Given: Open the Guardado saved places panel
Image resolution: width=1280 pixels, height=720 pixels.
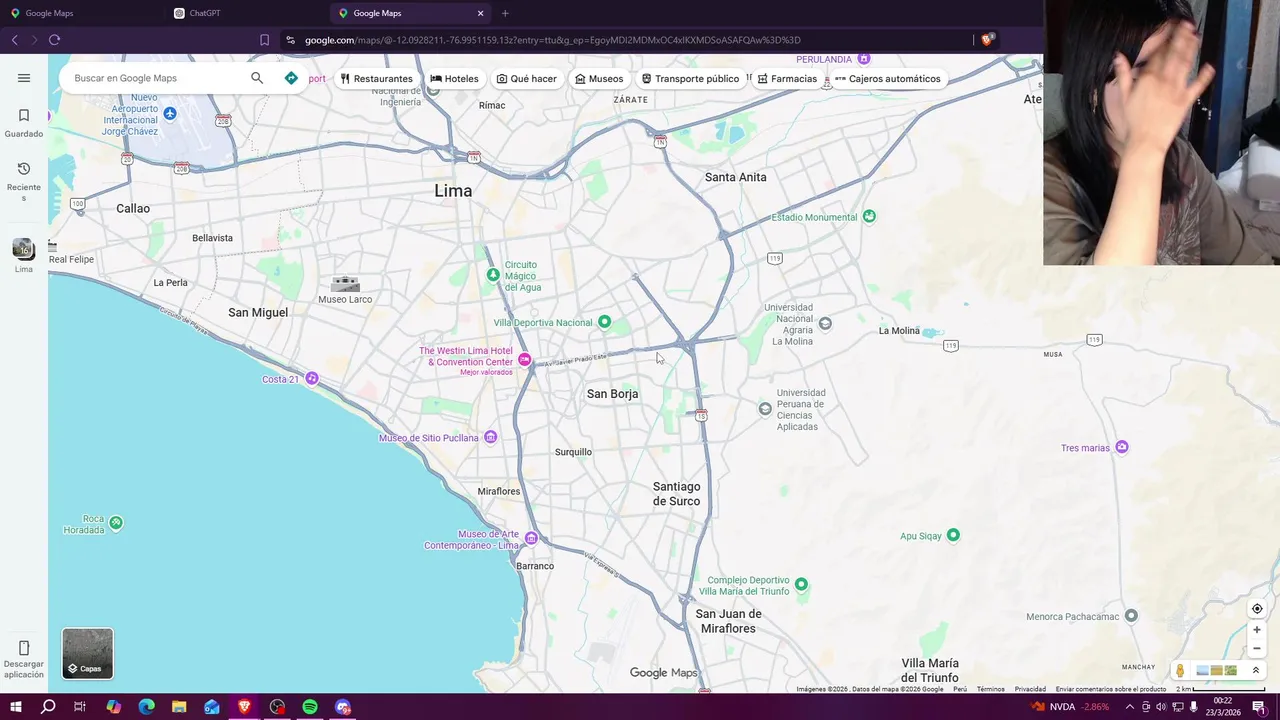Looking at the screenshot, I should (24, 123).
